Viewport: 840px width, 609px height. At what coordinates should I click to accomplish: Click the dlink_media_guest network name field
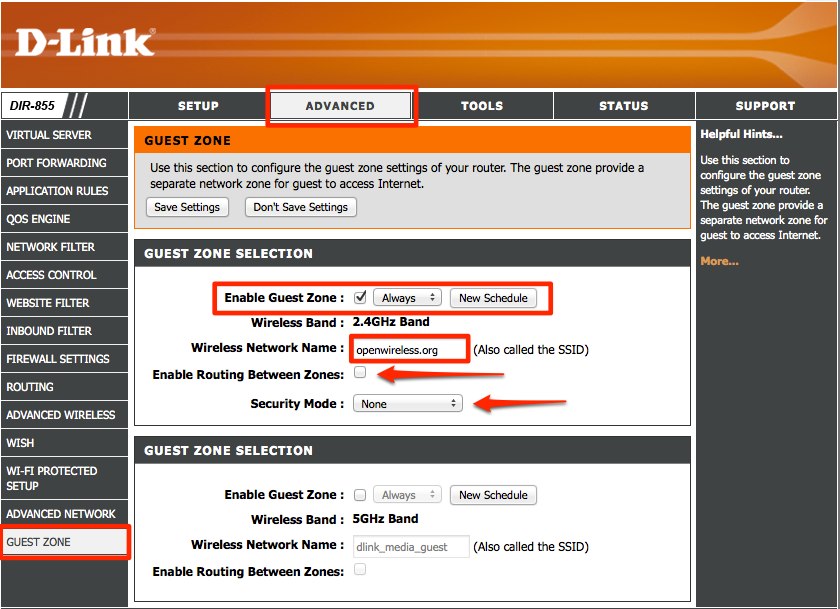(411, 547)
